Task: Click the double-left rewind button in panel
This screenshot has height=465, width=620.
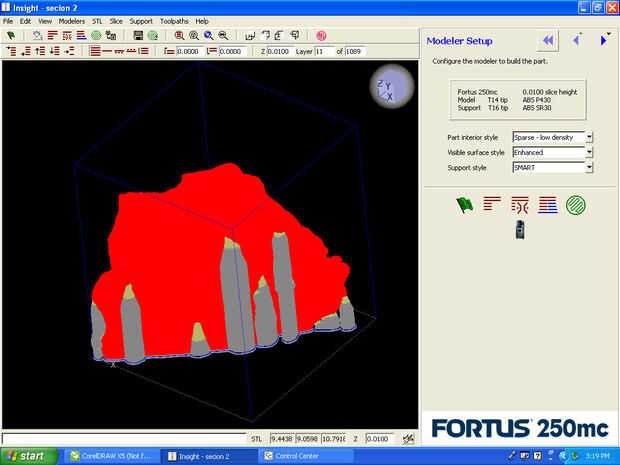Action: tap(547, 40)
